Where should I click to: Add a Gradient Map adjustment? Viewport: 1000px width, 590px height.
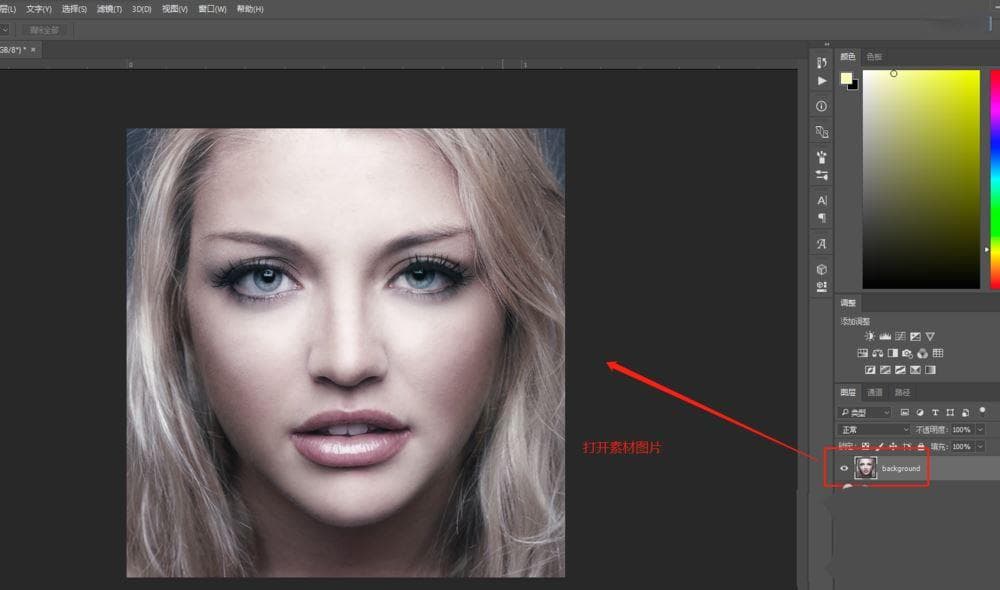930,370
